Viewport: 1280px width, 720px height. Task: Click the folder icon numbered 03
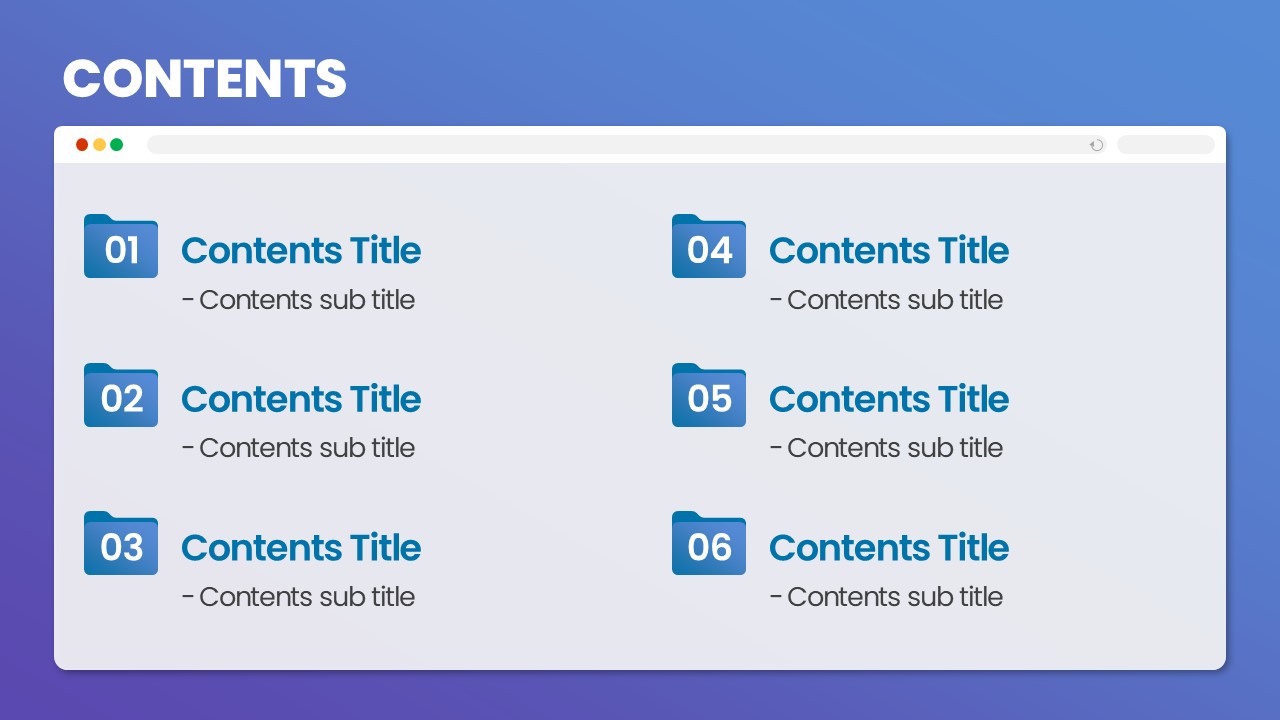pos(121,544)
